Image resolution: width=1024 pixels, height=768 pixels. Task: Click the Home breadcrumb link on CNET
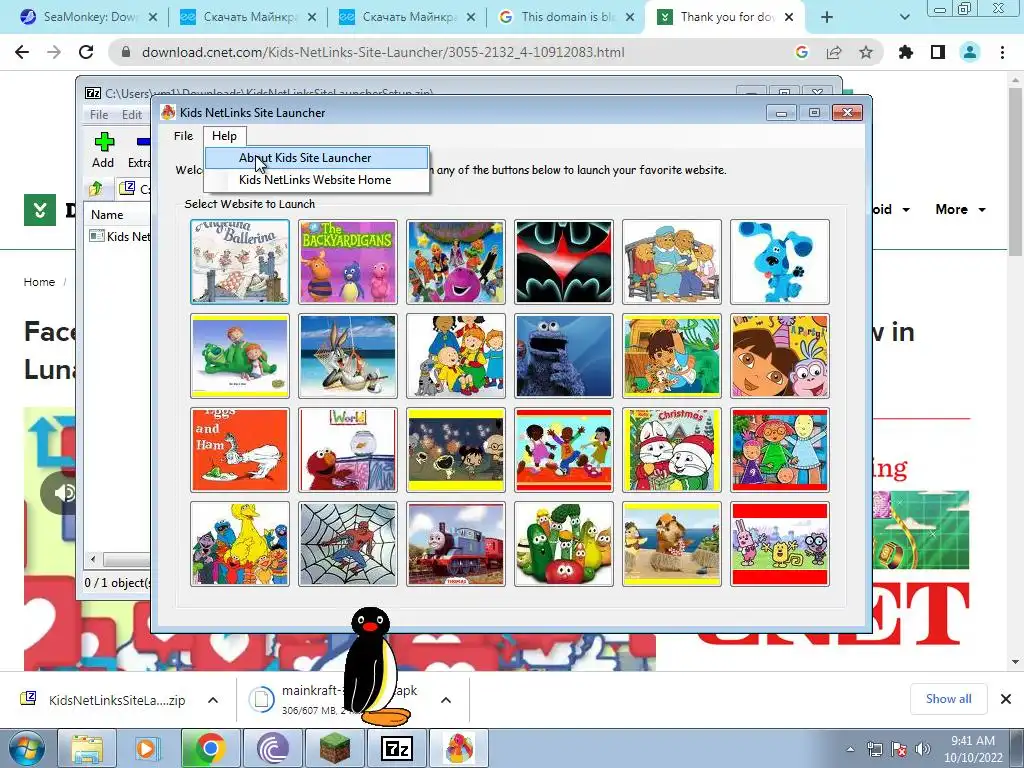pyautogui.click(x=39, y=282)
